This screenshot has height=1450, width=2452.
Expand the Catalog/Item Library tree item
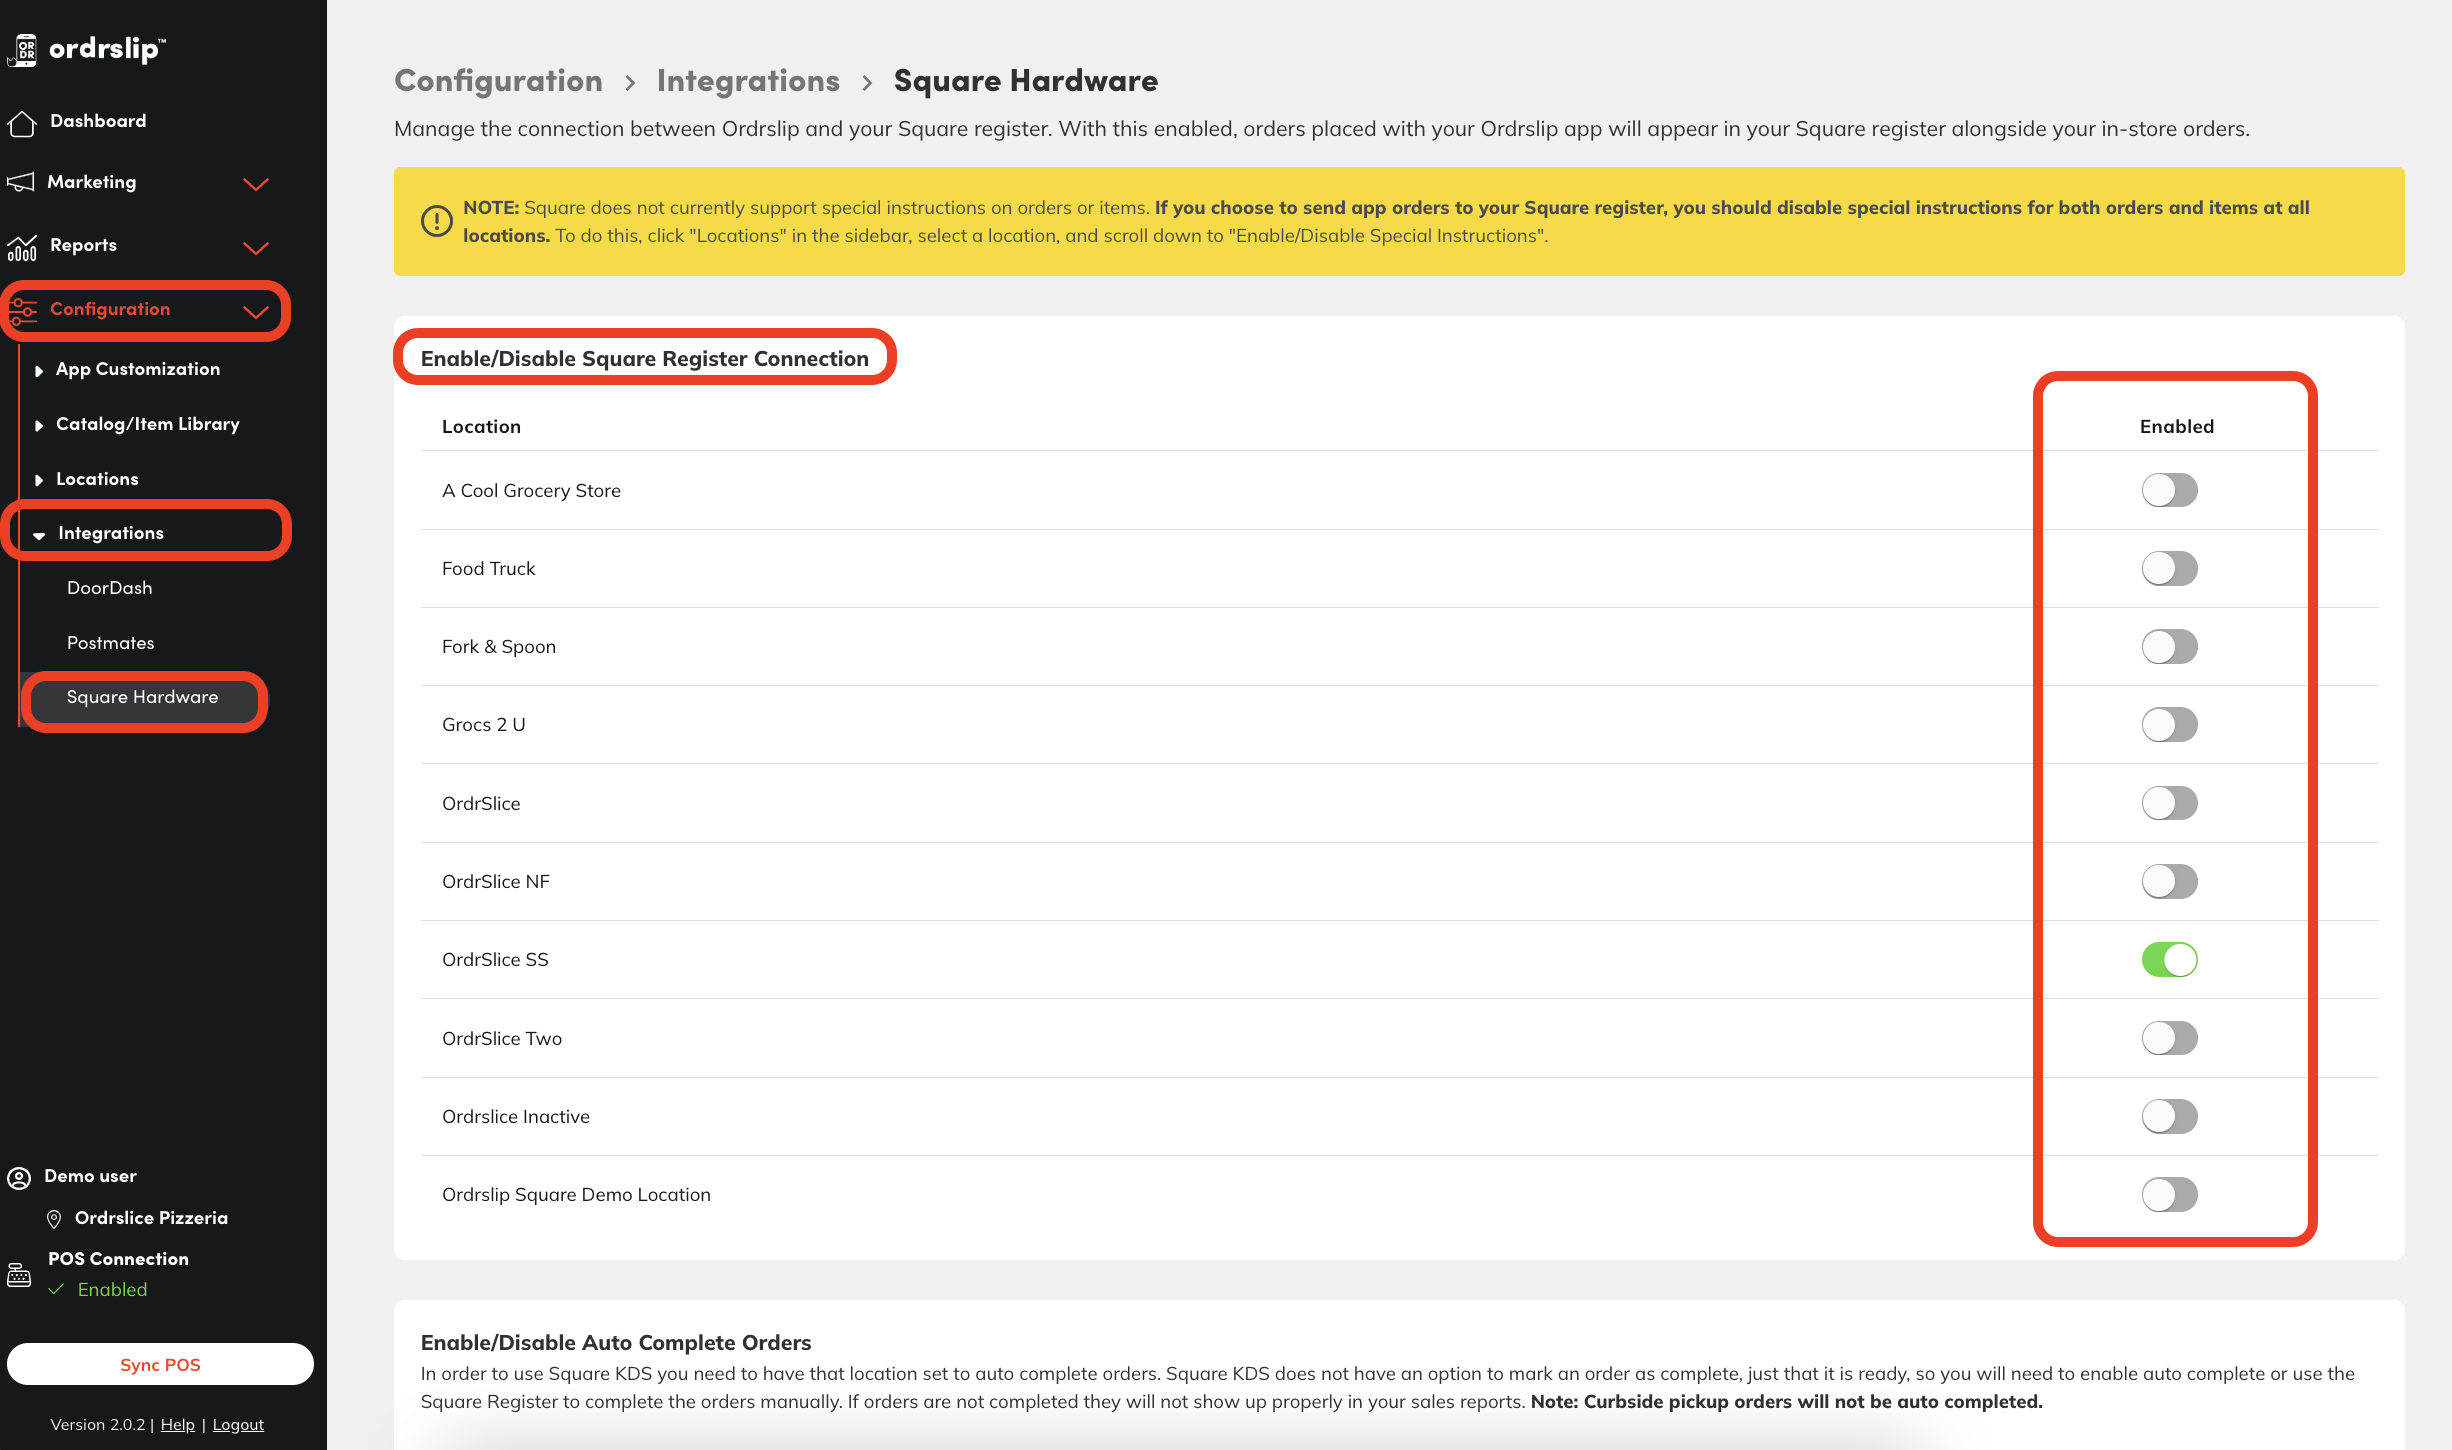(x=39, y=425)
